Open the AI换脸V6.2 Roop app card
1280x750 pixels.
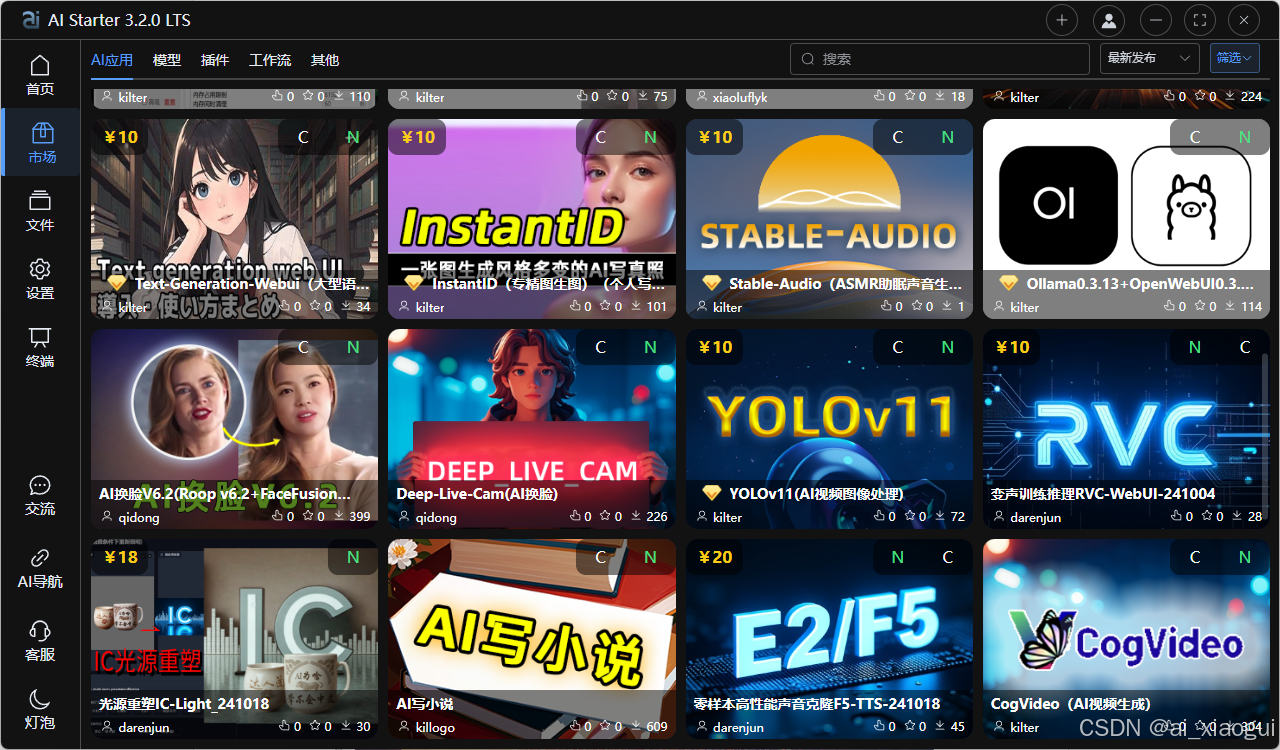coord(235,429)
